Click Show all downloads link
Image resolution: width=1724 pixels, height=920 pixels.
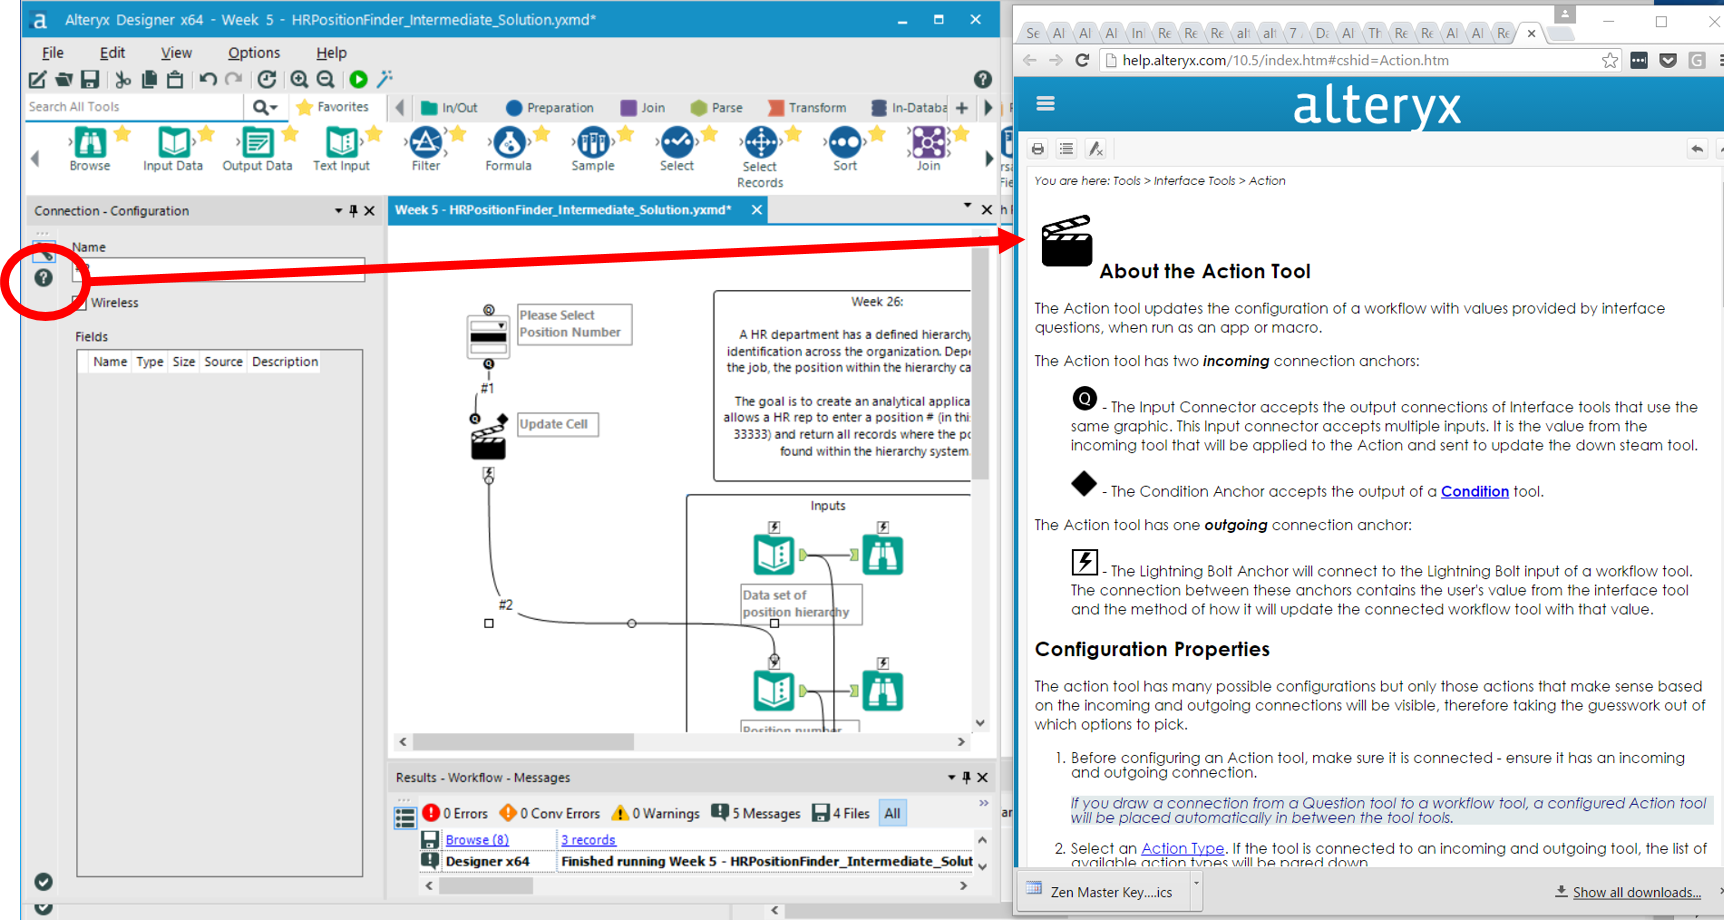tap(1636, 892)
